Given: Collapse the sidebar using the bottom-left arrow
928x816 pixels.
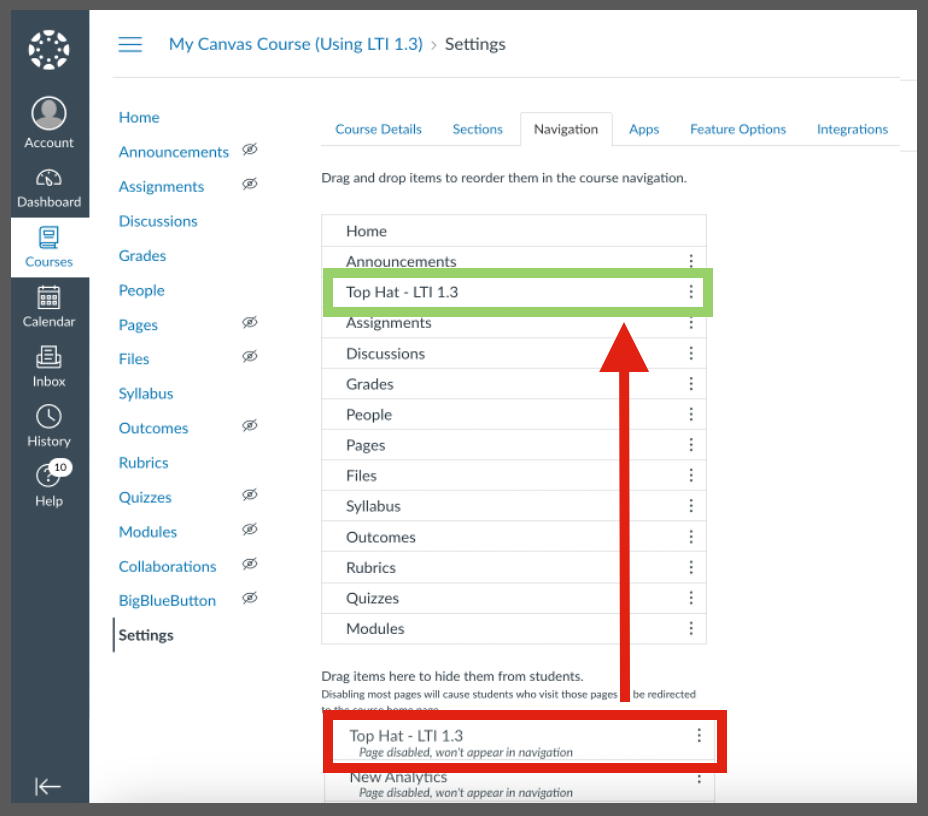Looking at the screenshot, I should tap(48, 787).
